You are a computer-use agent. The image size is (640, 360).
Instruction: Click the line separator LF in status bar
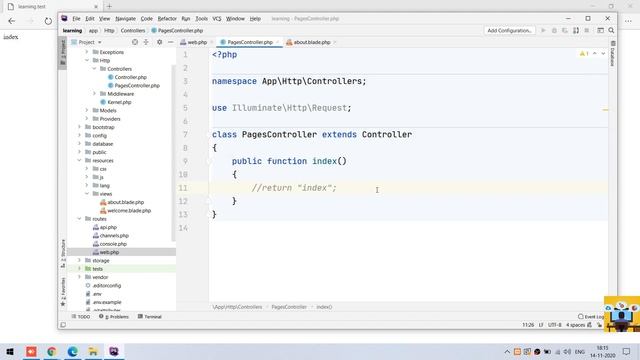tap(541, 325)
